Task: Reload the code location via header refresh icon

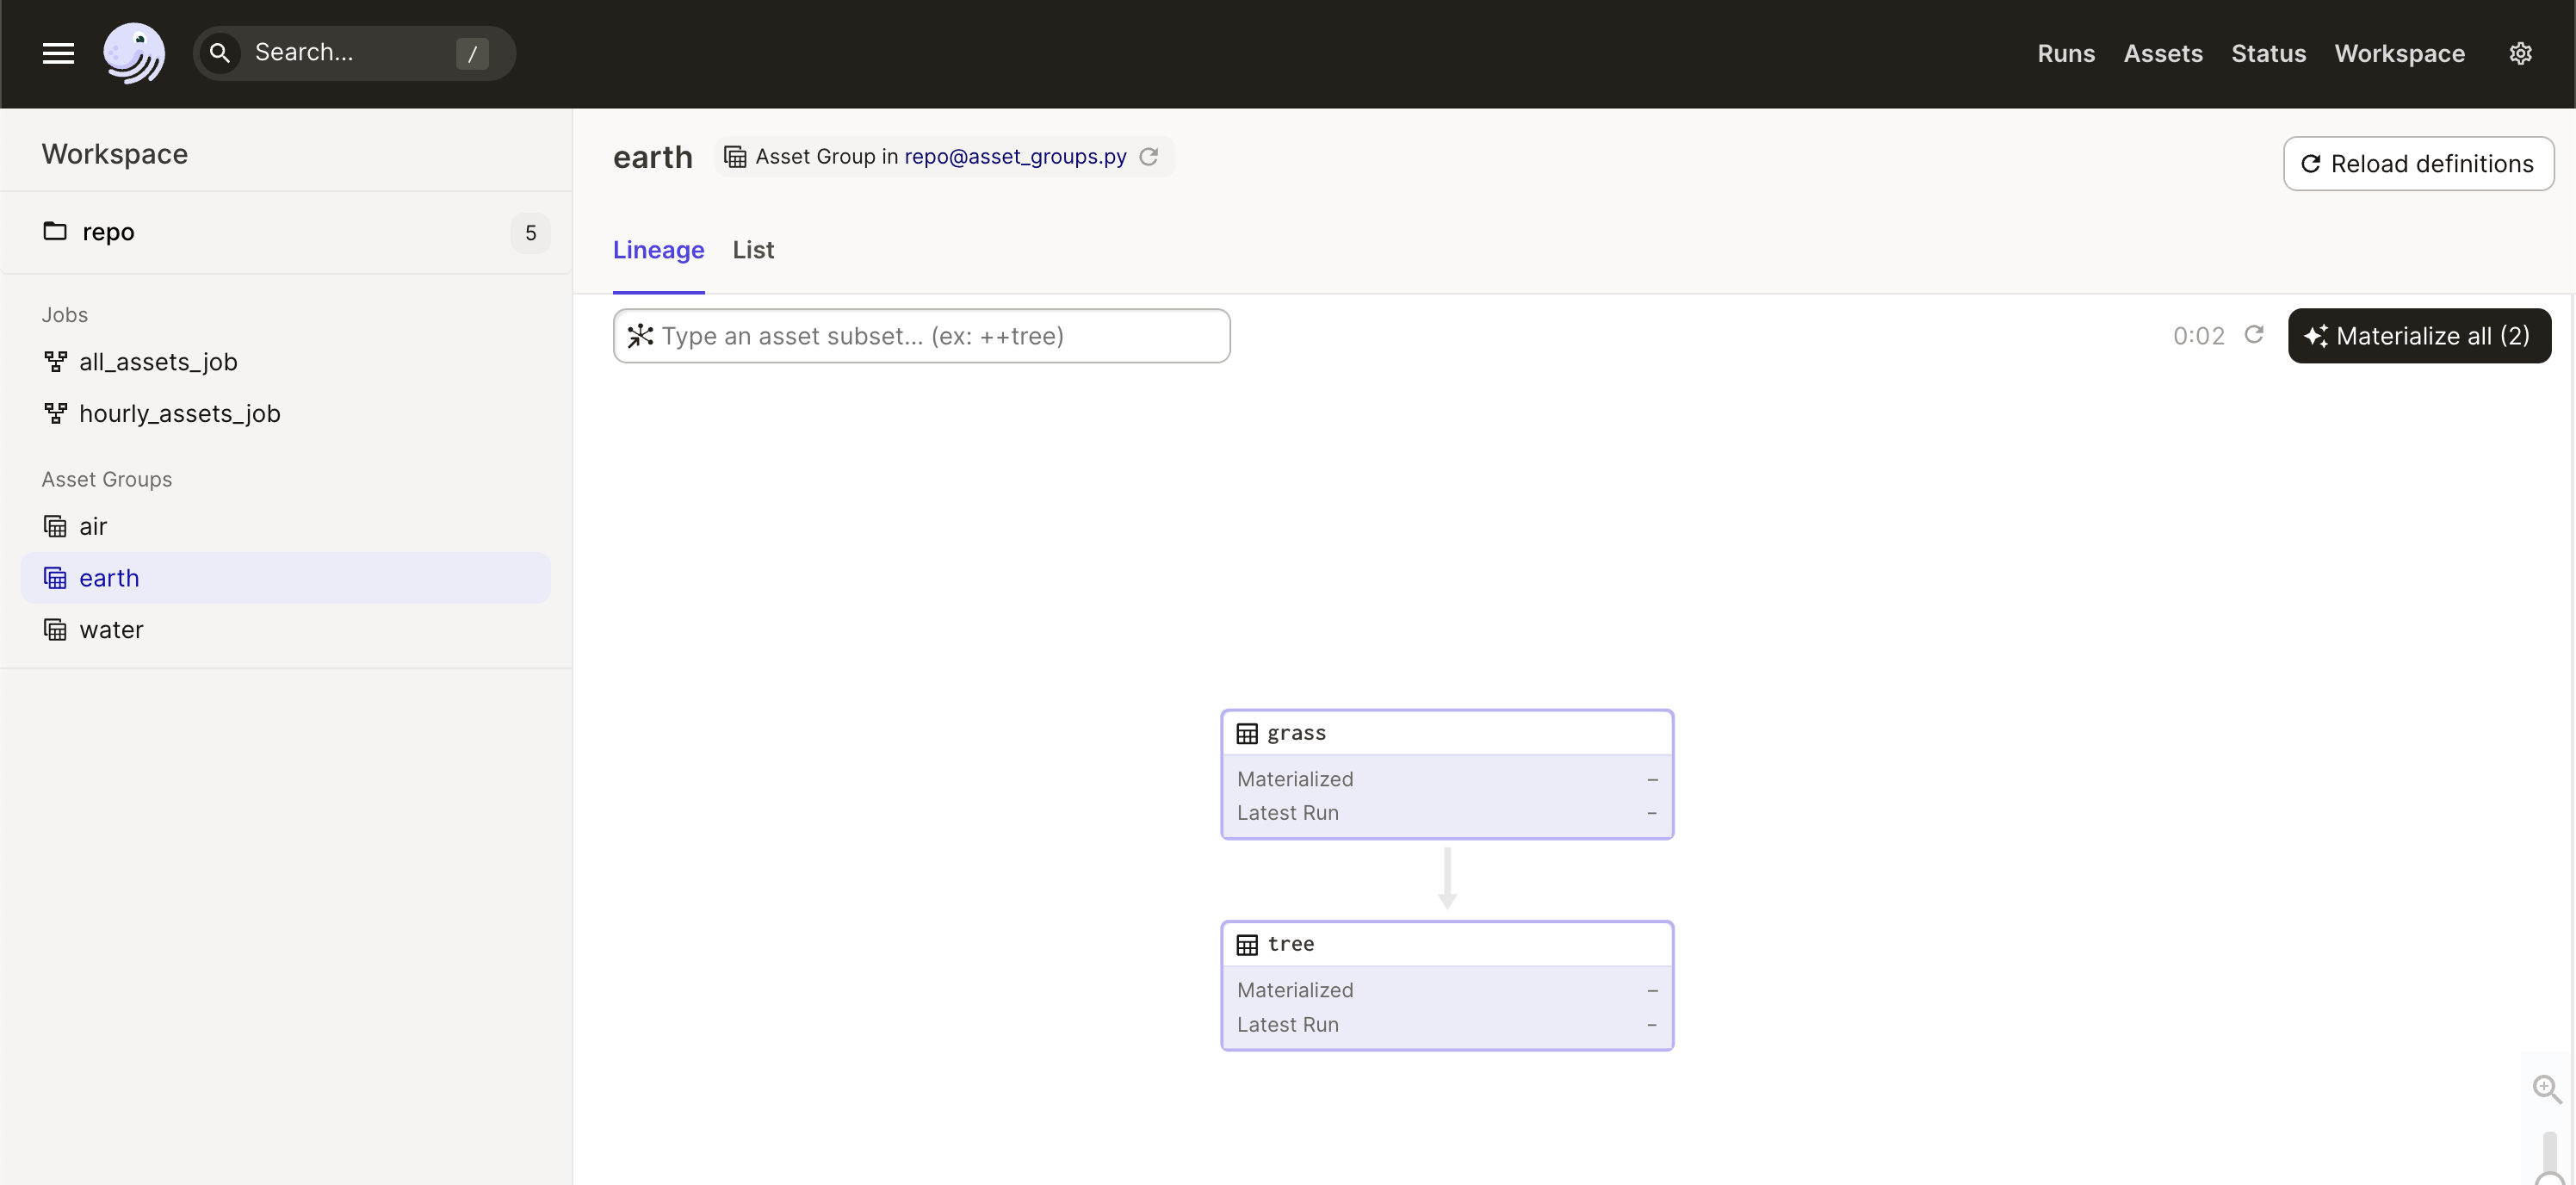Action: point(1149,157)
